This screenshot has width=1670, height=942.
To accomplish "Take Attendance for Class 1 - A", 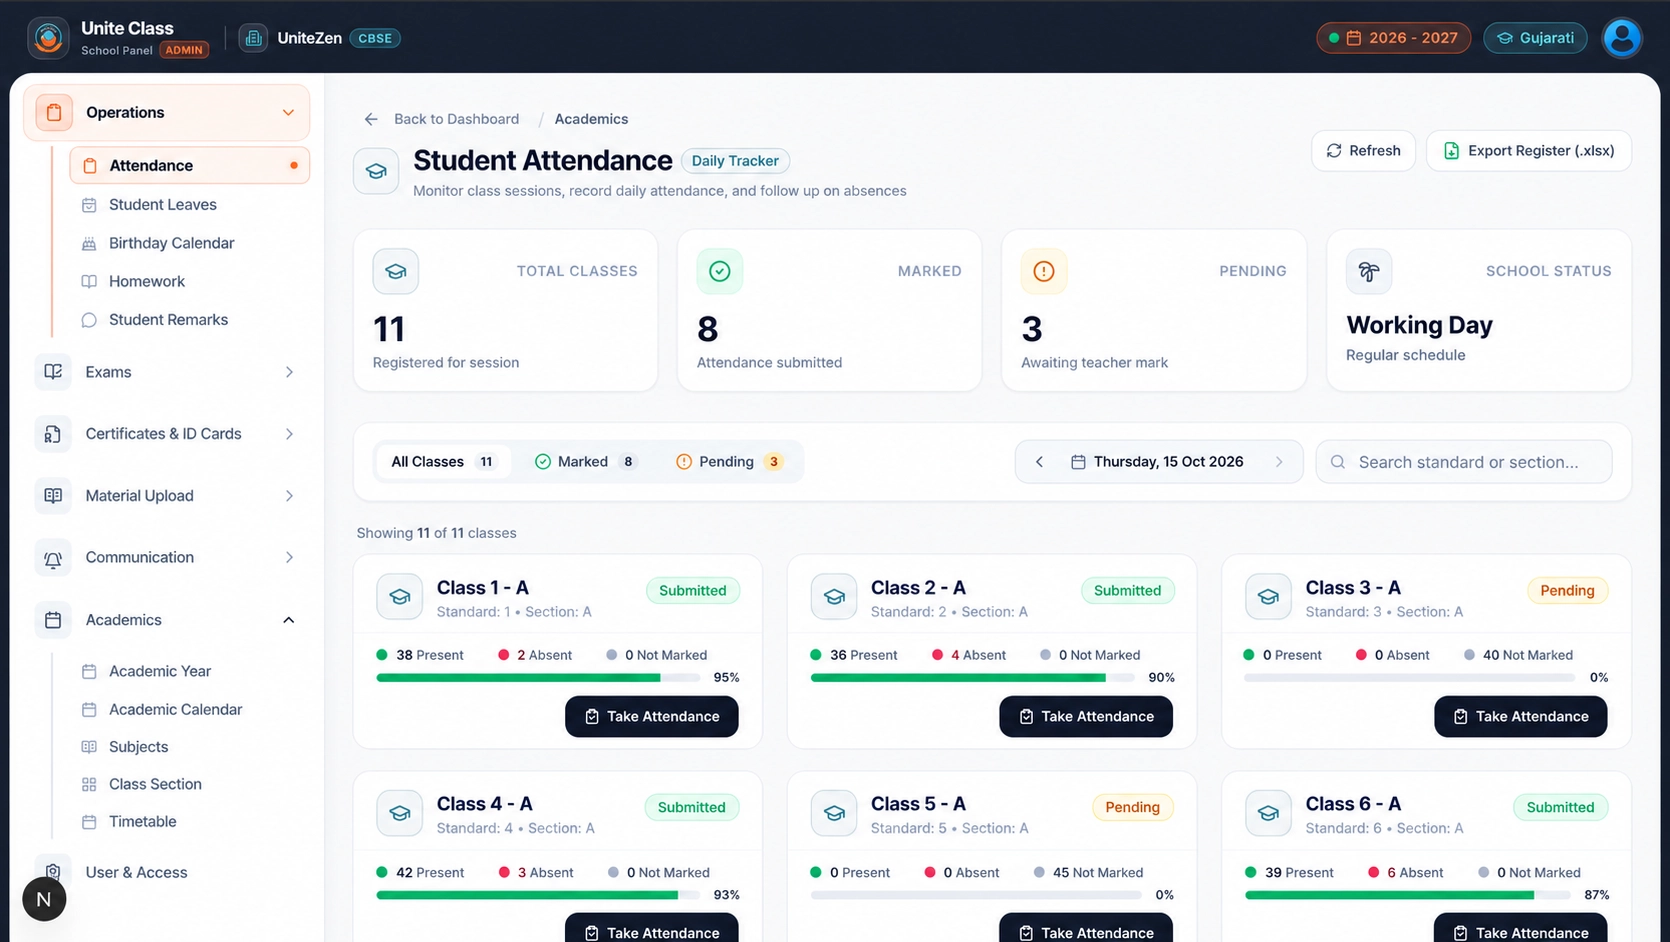I will (x=652, y=717).
